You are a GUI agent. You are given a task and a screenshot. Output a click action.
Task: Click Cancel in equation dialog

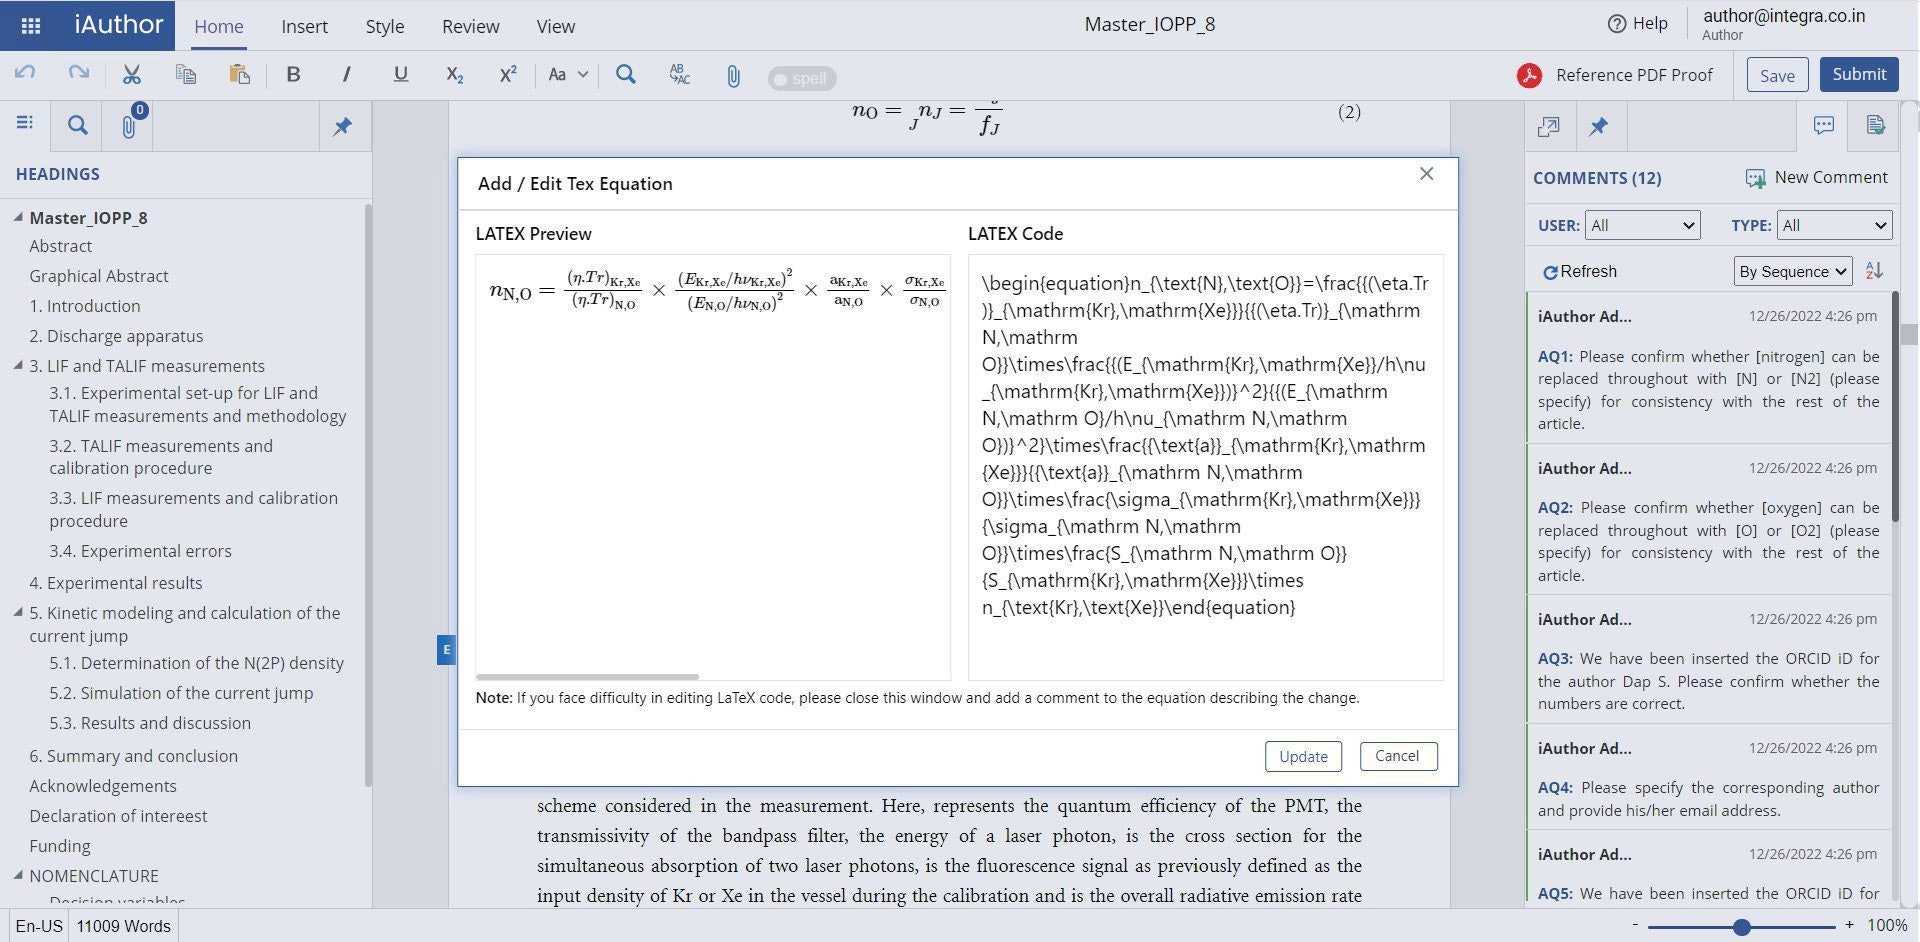pos(1398,756)
